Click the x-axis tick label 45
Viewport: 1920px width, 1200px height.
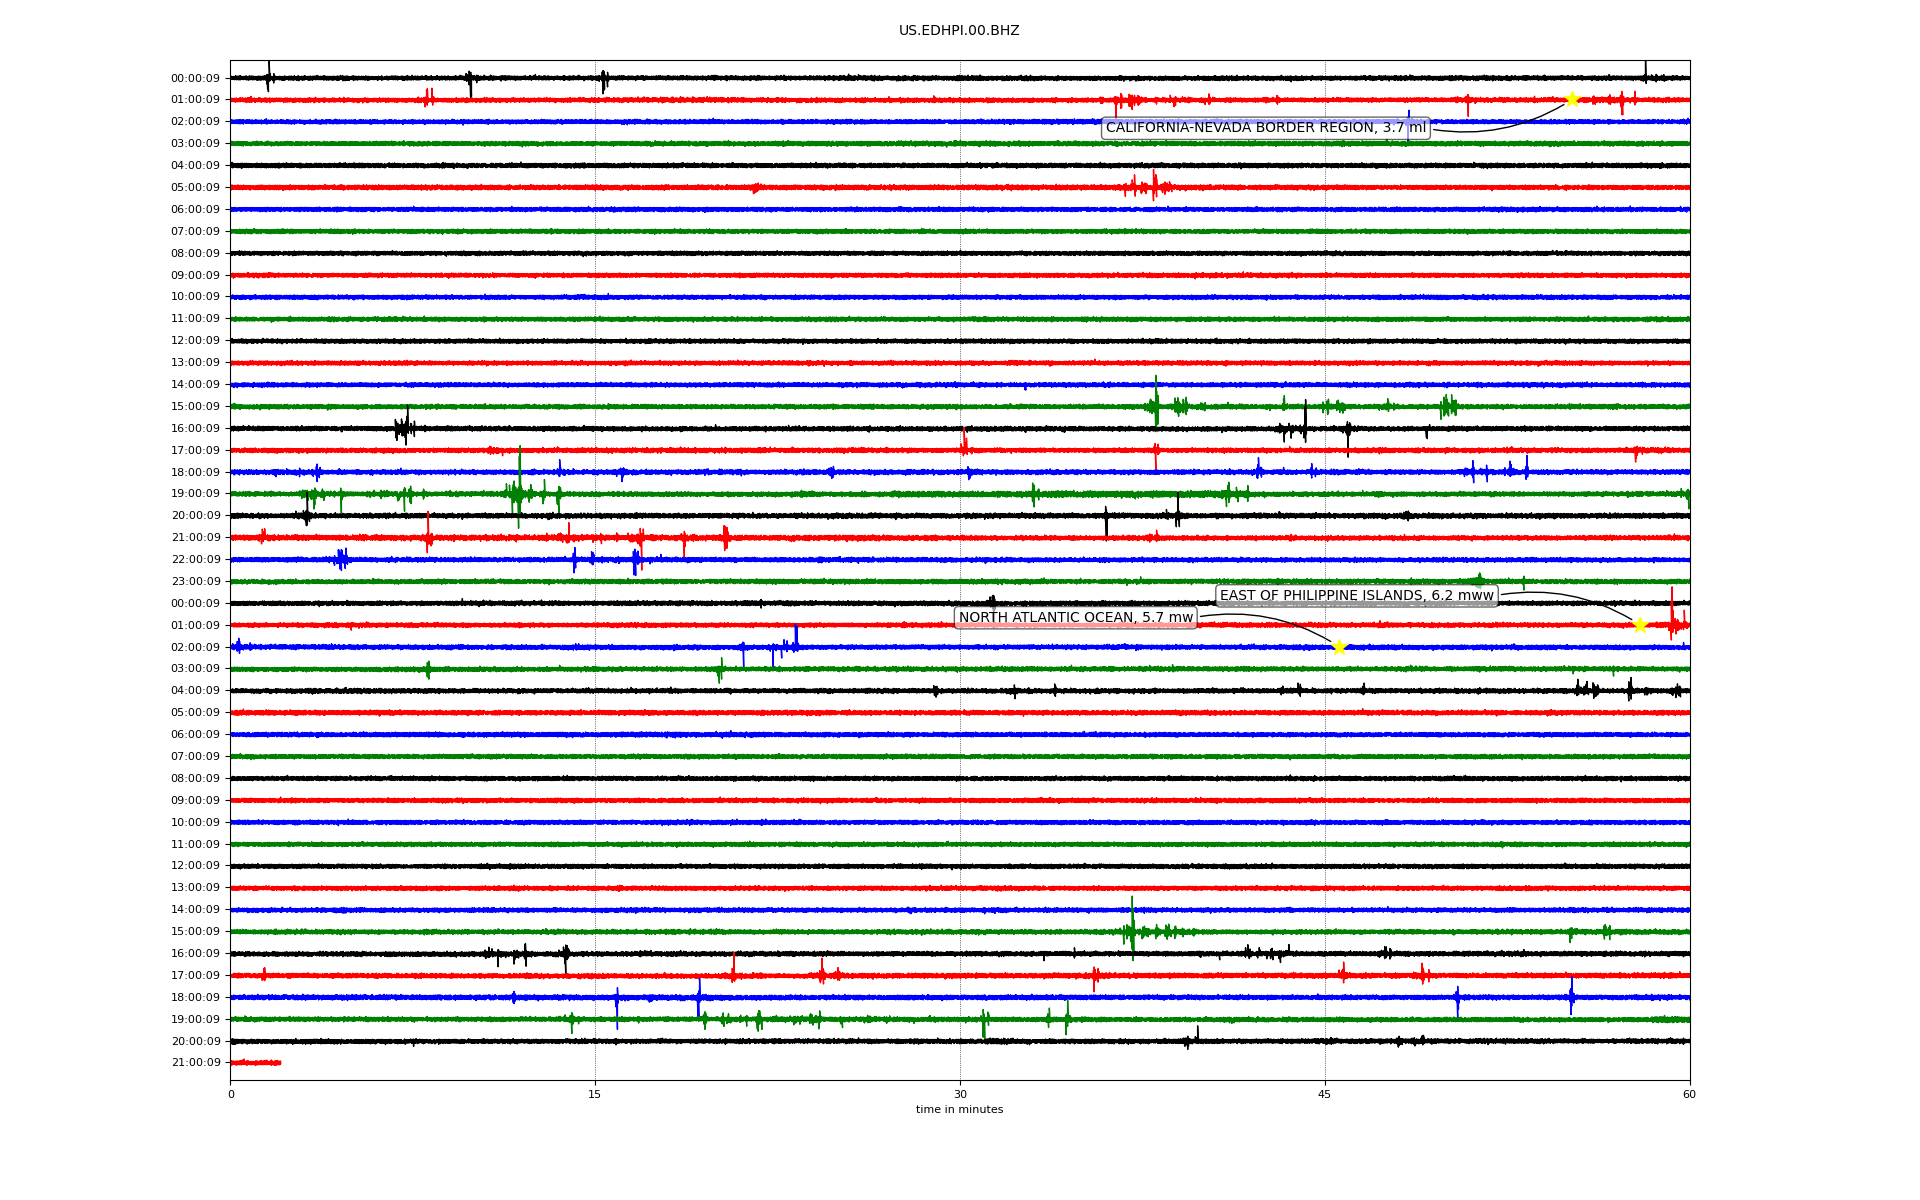(x=1325, y=1094)
